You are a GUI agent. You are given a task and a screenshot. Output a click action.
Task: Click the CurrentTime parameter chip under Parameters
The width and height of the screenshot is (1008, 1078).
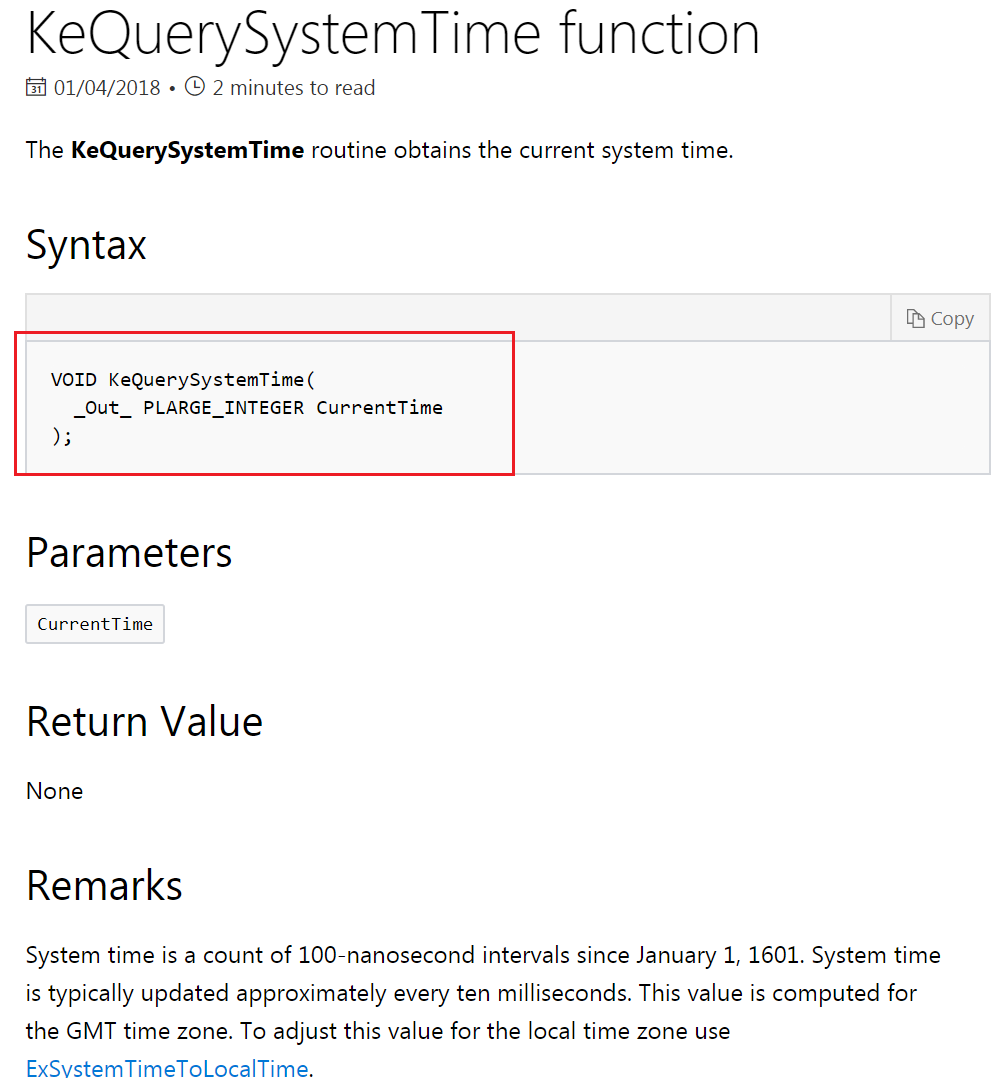point(95,624)
